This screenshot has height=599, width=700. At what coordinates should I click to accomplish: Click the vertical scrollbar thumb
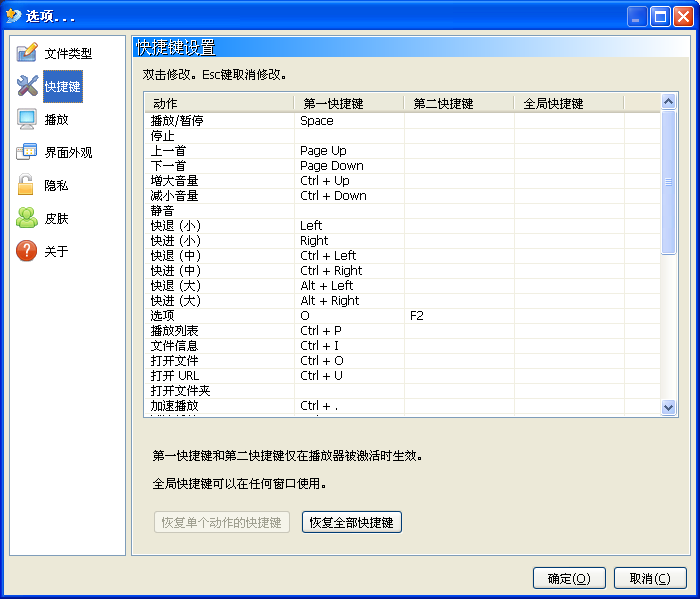click(x=669, y=182)
